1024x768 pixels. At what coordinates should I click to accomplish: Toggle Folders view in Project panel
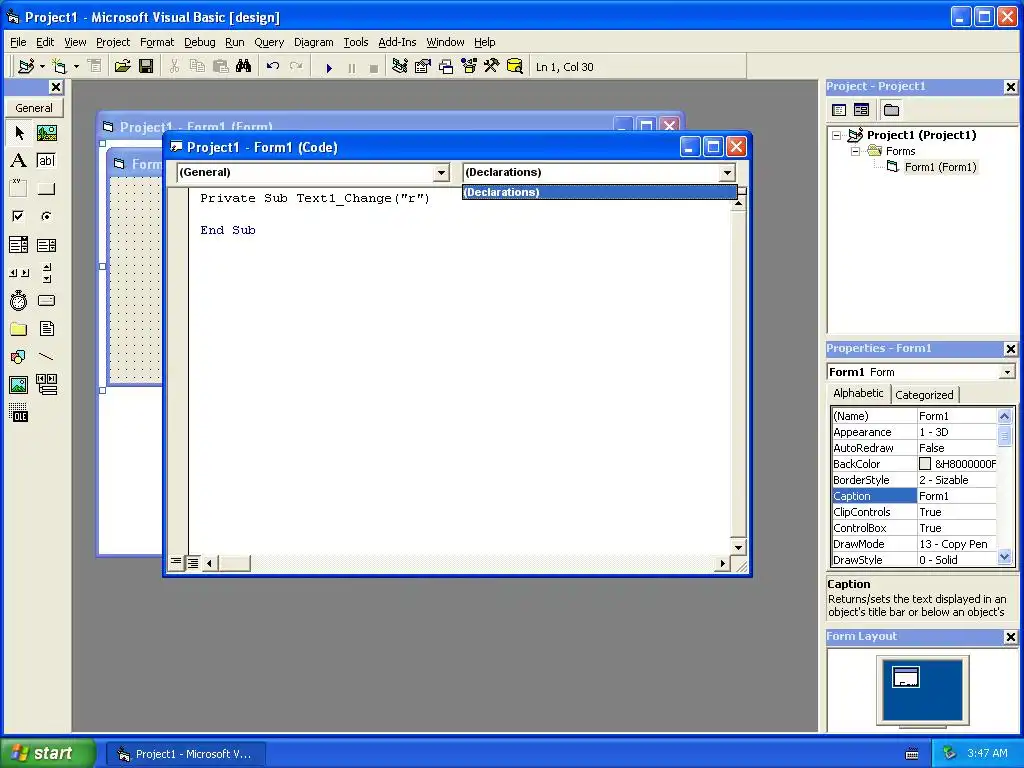click(891, 110)
